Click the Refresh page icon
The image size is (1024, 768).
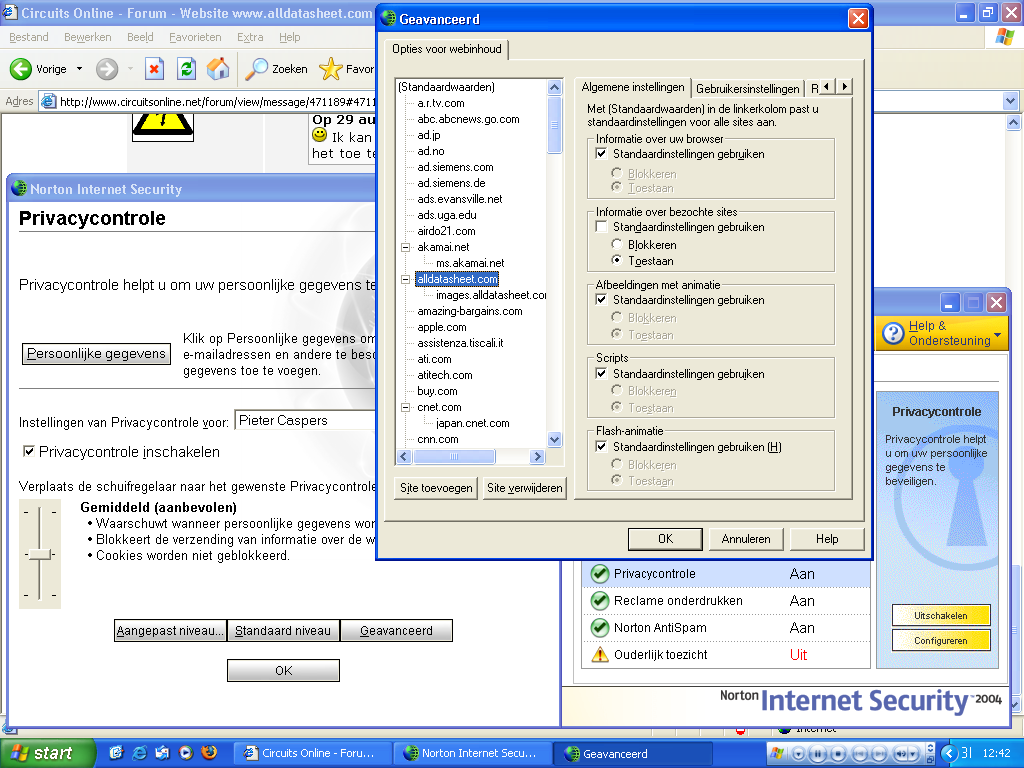coord(186,69)
